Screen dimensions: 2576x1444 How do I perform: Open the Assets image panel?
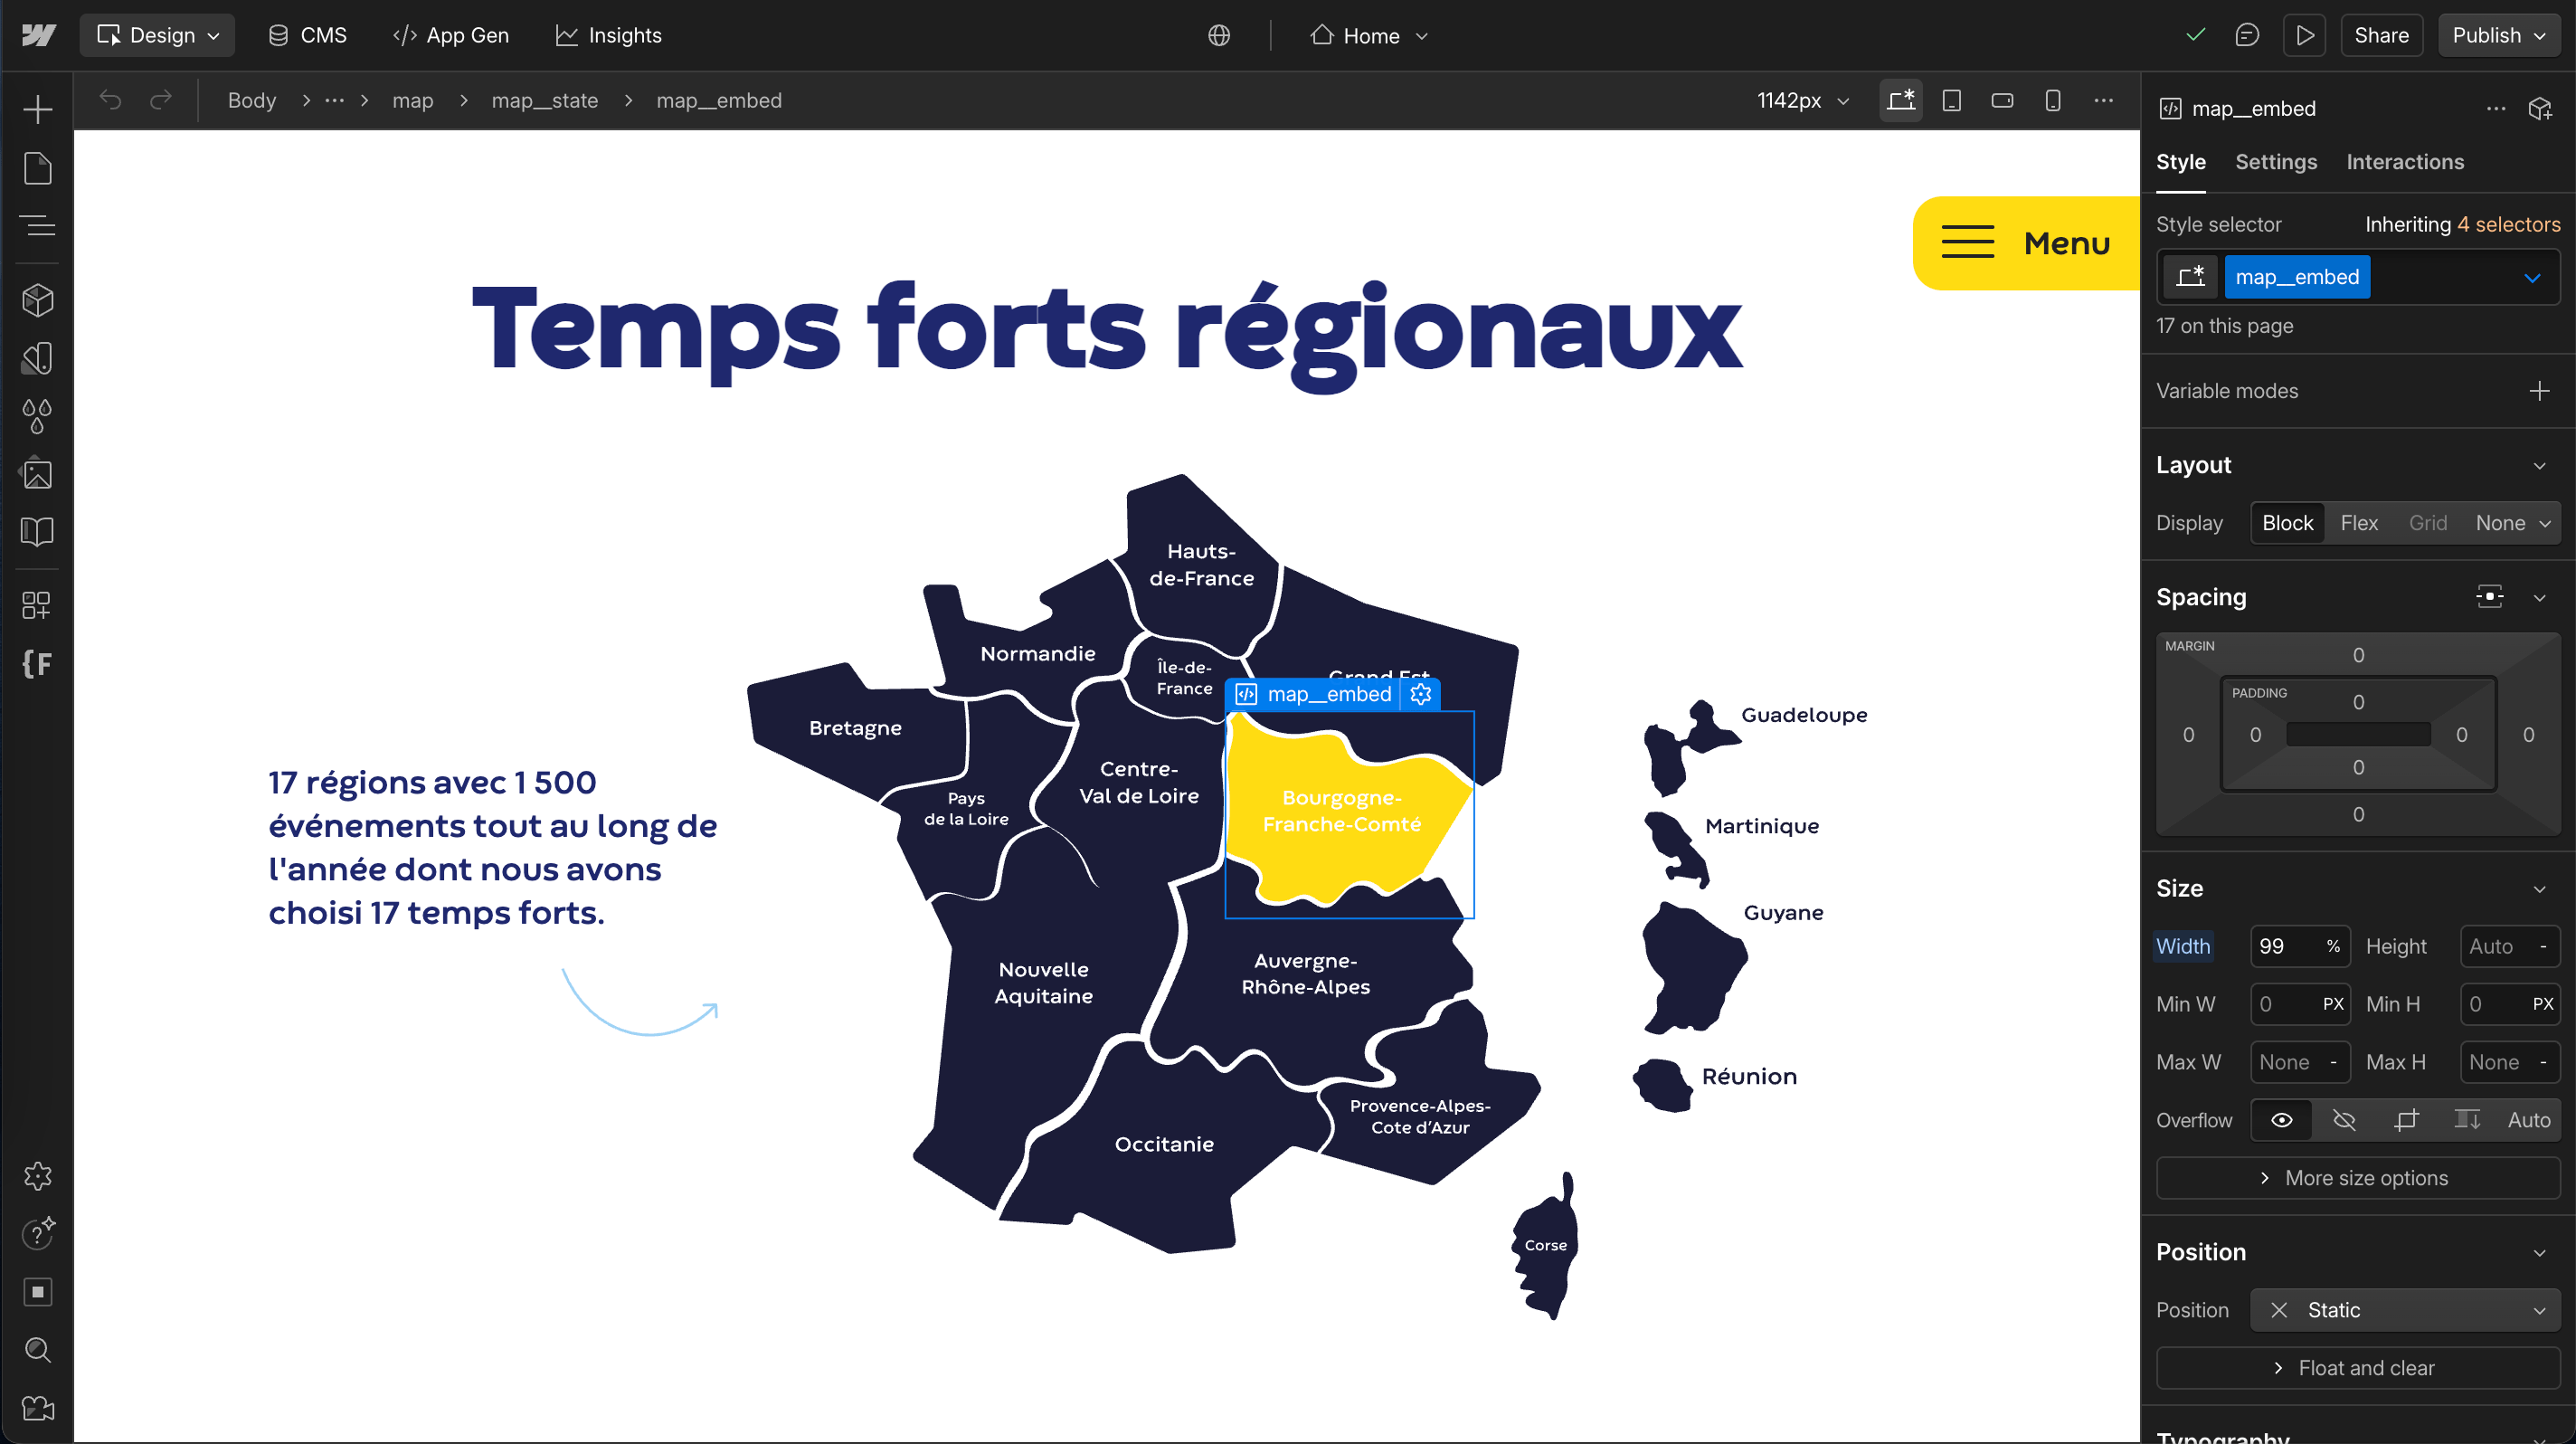37,474
